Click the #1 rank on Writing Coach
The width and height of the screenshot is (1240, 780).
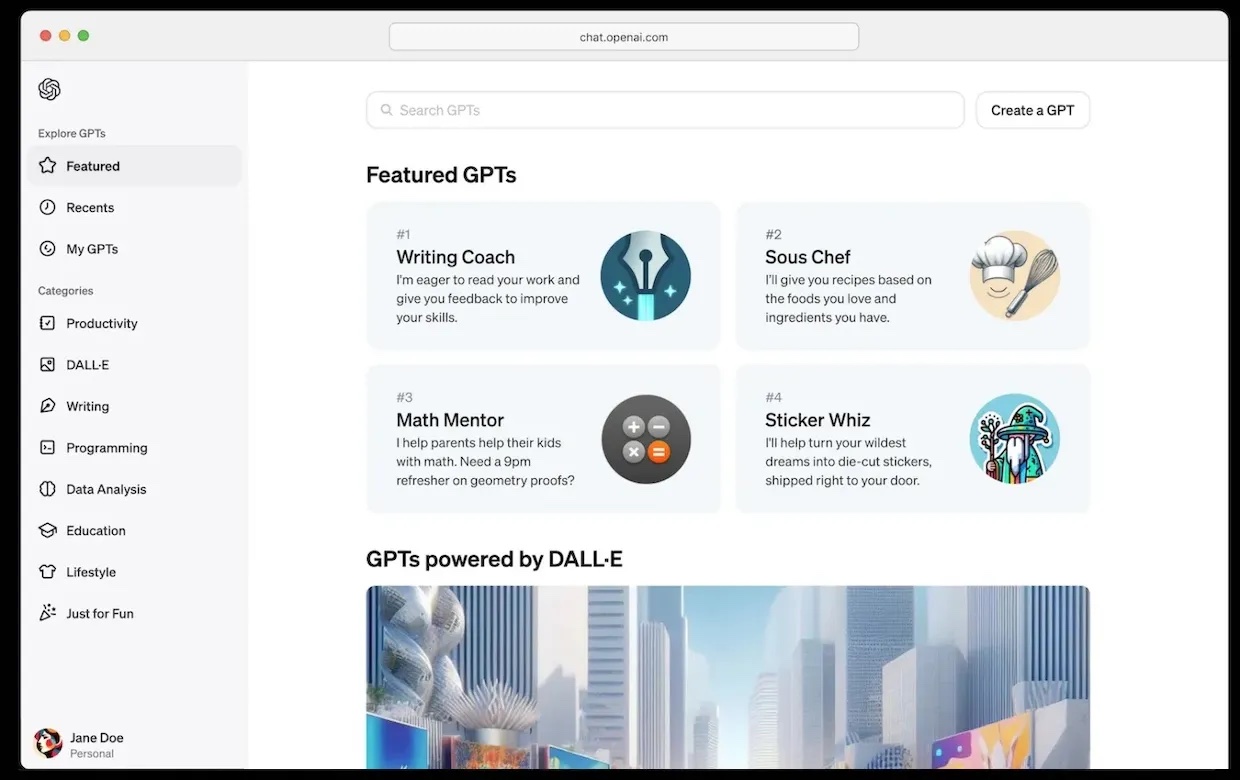tap(403, 234)
